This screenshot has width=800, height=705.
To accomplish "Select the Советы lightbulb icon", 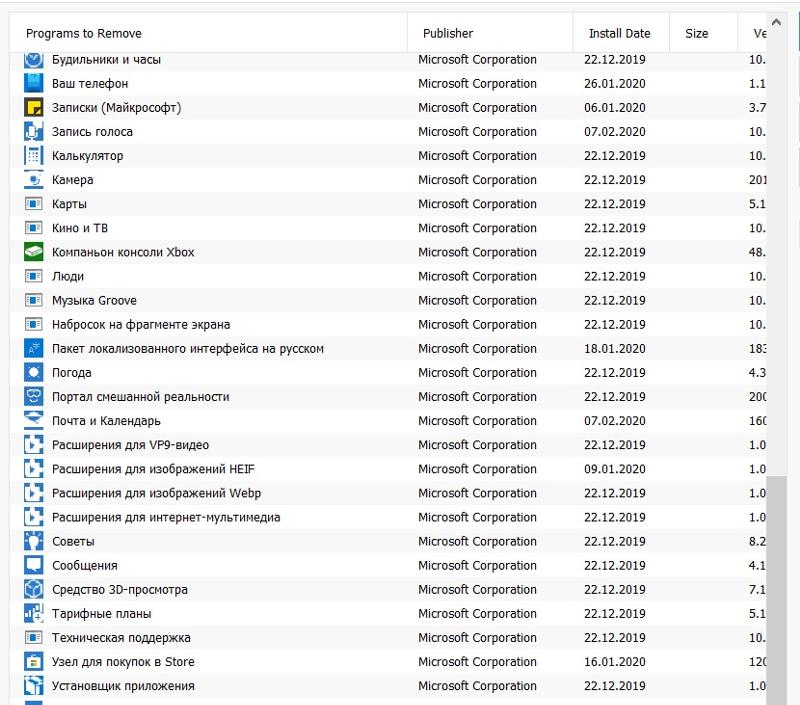I will point(33,541).
